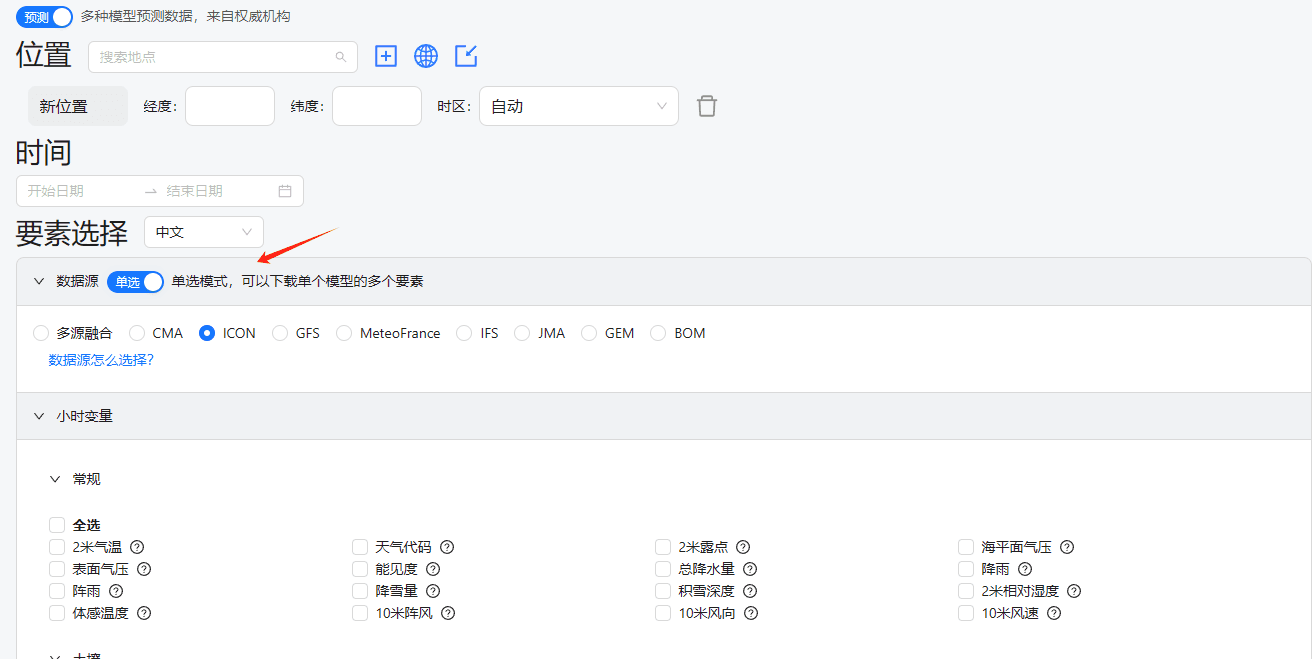Image resolution: width=1312 pixels, height=659 pixels.
Task: Open the 时区 自动 dropdown
Action: click(x=578, y=106)
